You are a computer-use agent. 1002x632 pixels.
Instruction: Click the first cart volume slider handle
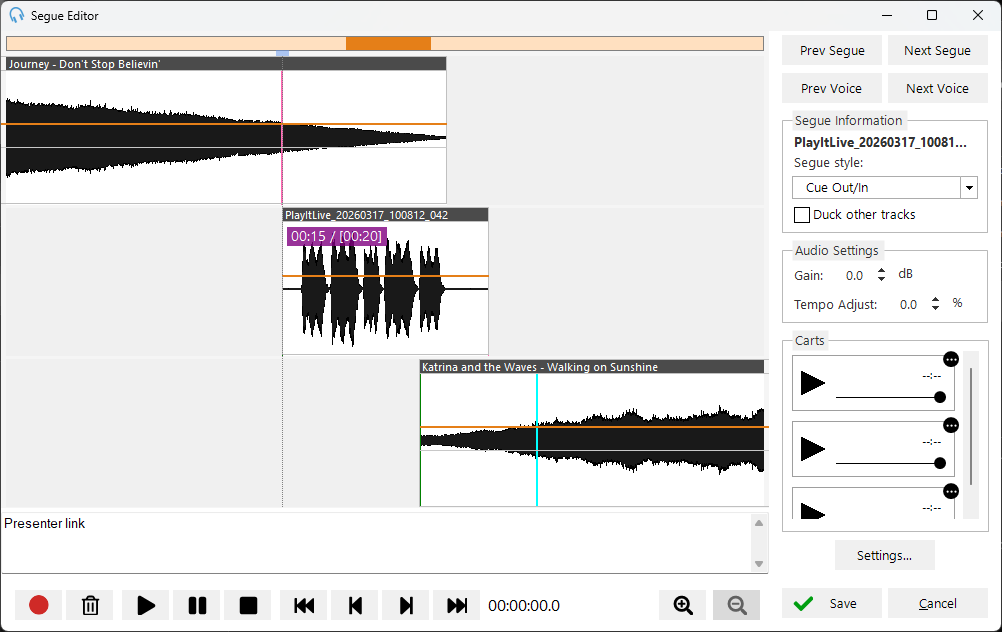tap(939, 397)
